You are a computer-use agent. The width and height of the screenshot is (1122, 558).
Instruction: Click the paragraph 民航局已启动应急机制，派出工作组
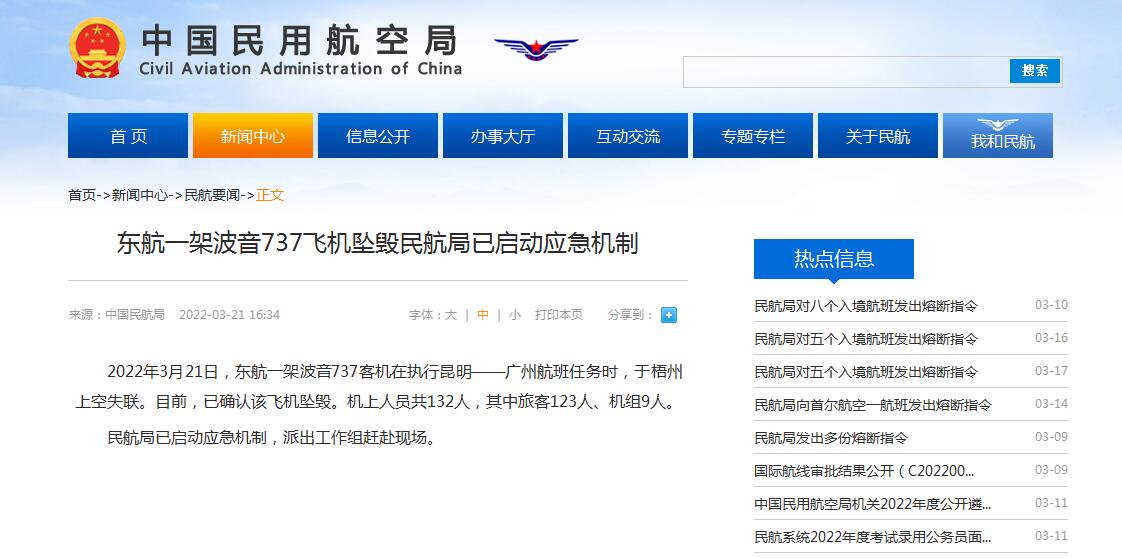pos(271,438)
